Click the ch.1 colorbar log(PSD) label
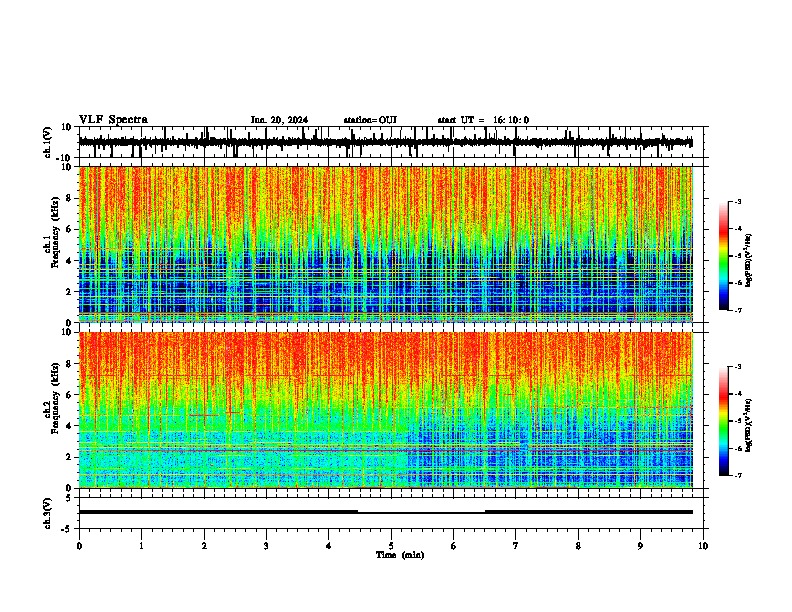Screen dimensions: 792x612 (749, 261)
